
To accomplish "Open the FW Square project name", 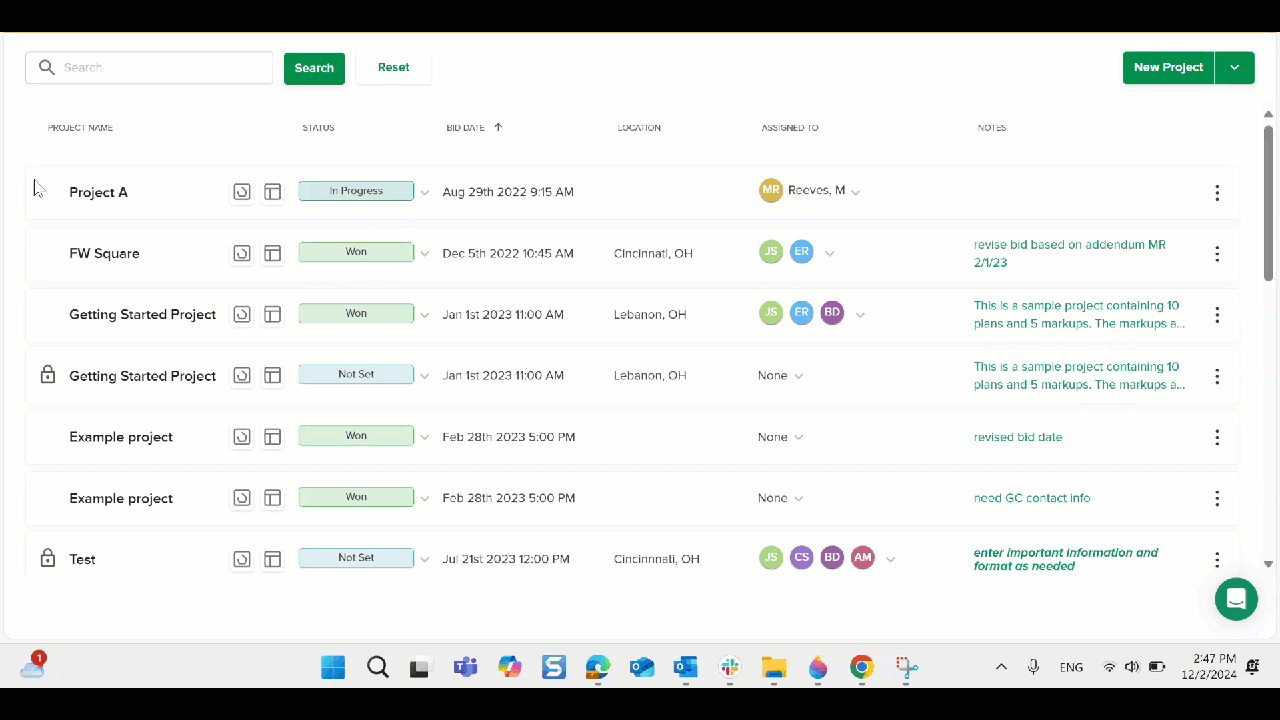I will pyautogui.click(x=104, y=253).
